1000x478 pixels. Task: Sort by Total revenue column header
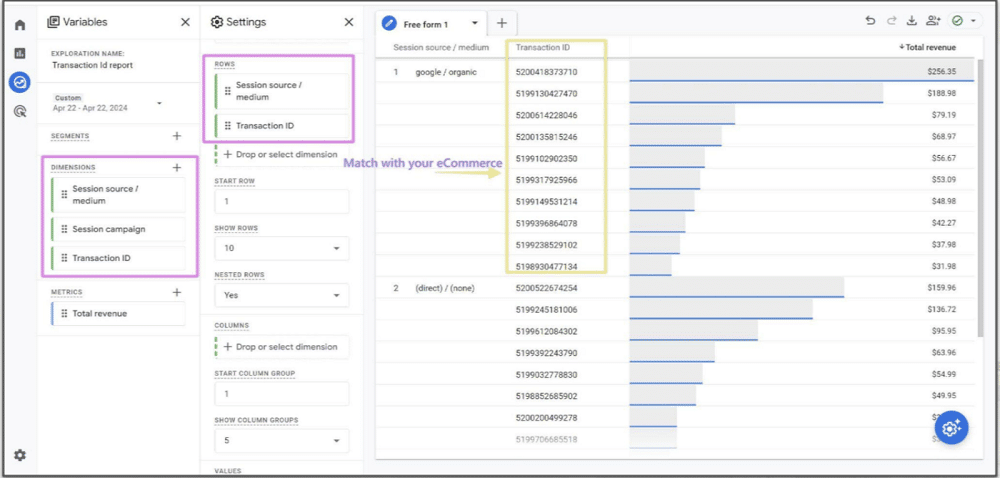click(927, 47)
